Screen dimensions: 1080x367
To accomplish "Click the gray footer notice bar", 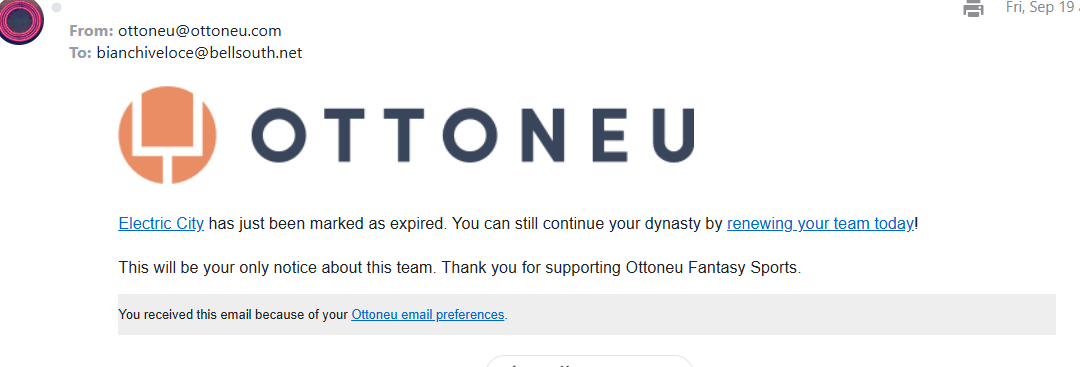I will coord(587,315).
